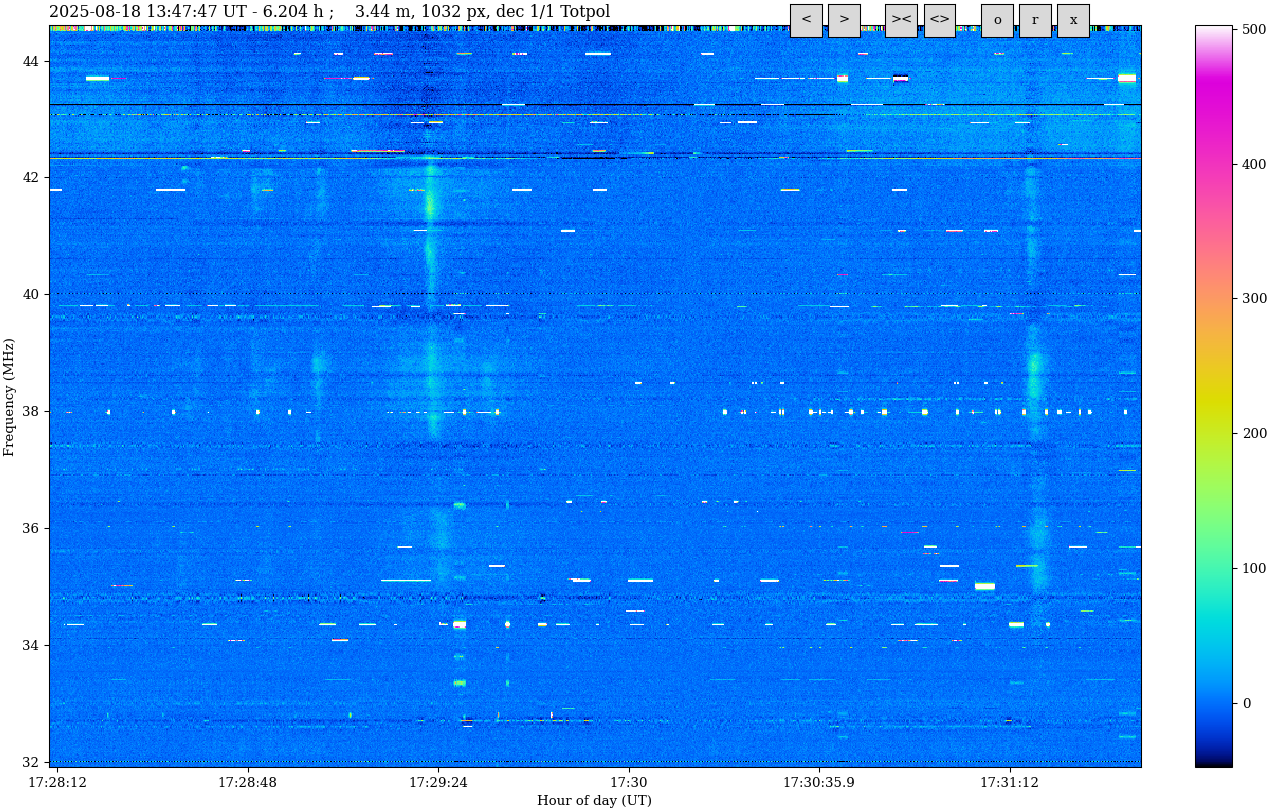Click the '><' zoom button
Image resolution: width=1274 pixels, height=812 pixels.
(x=901, y=20)
